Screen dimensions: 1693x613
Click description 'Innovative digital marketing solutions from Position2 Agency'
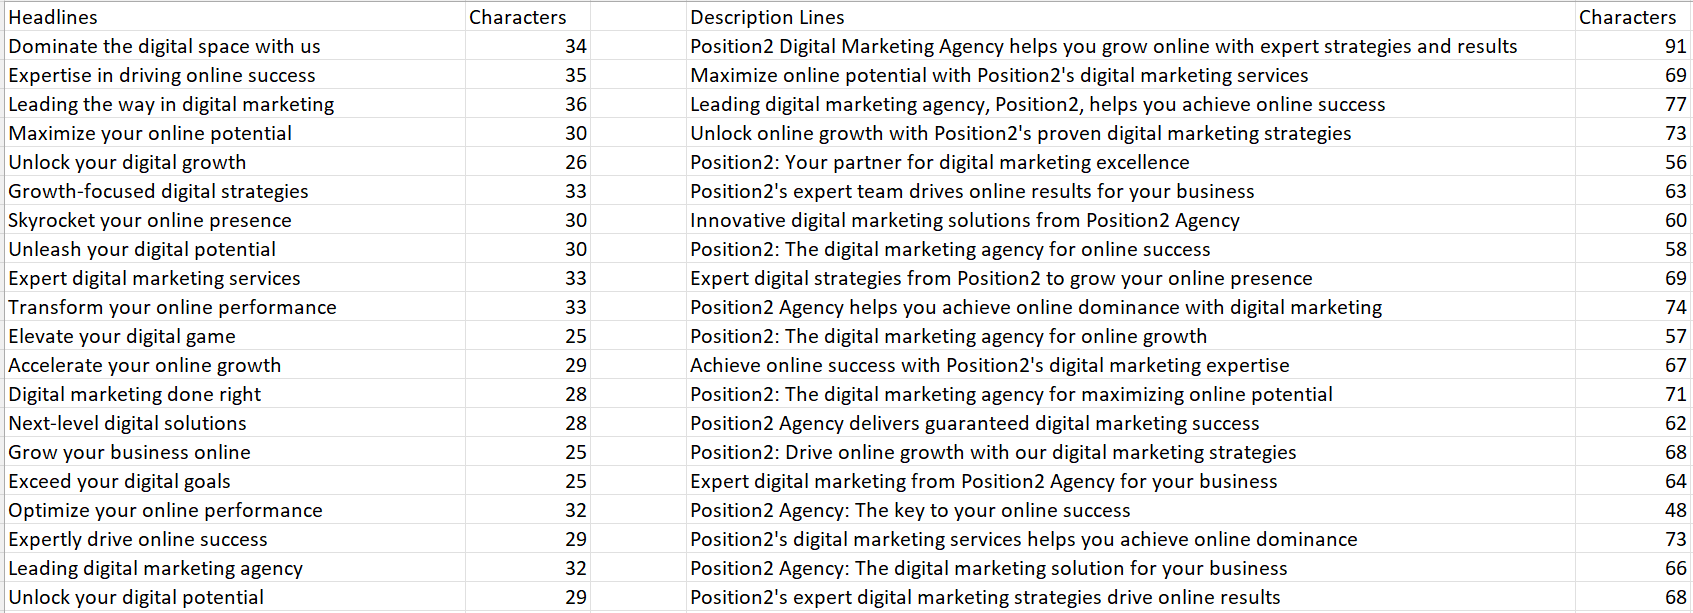tap(1131, 220)
